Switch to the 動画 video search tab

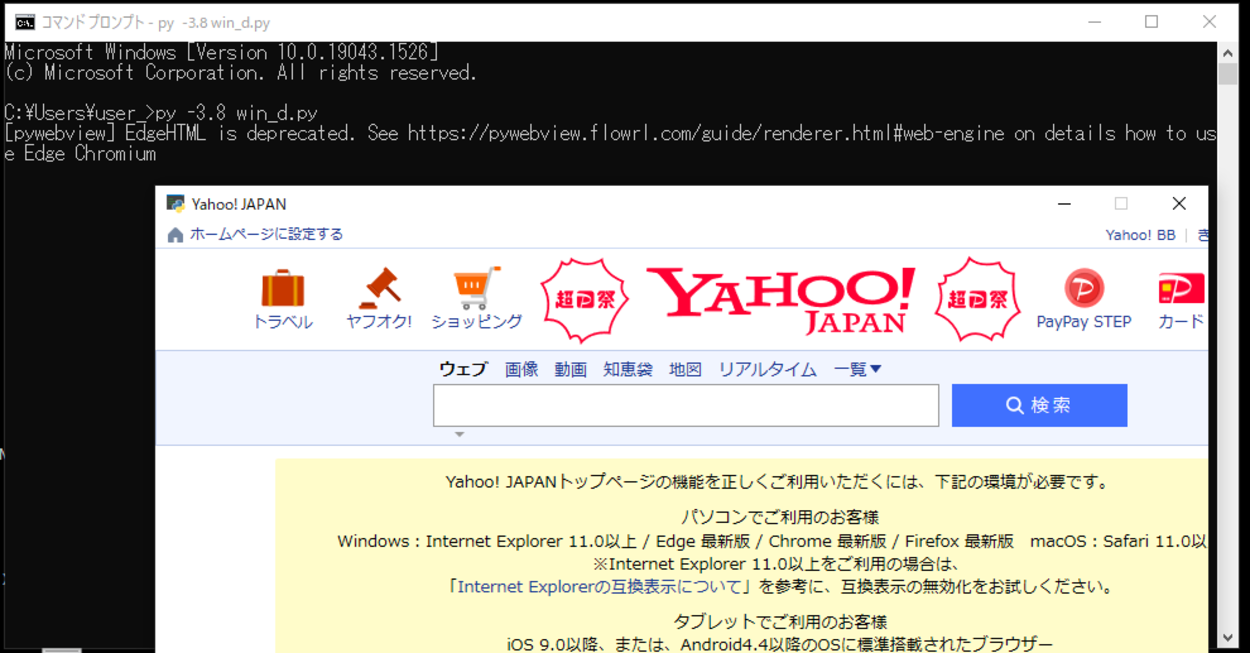pos(570,368)
